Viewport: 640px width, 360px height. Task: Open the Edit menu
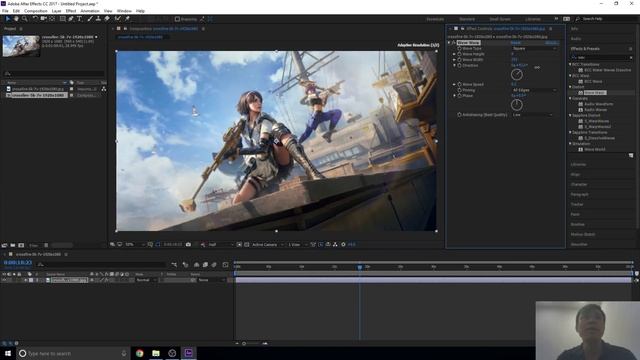[x=16, y=11]
